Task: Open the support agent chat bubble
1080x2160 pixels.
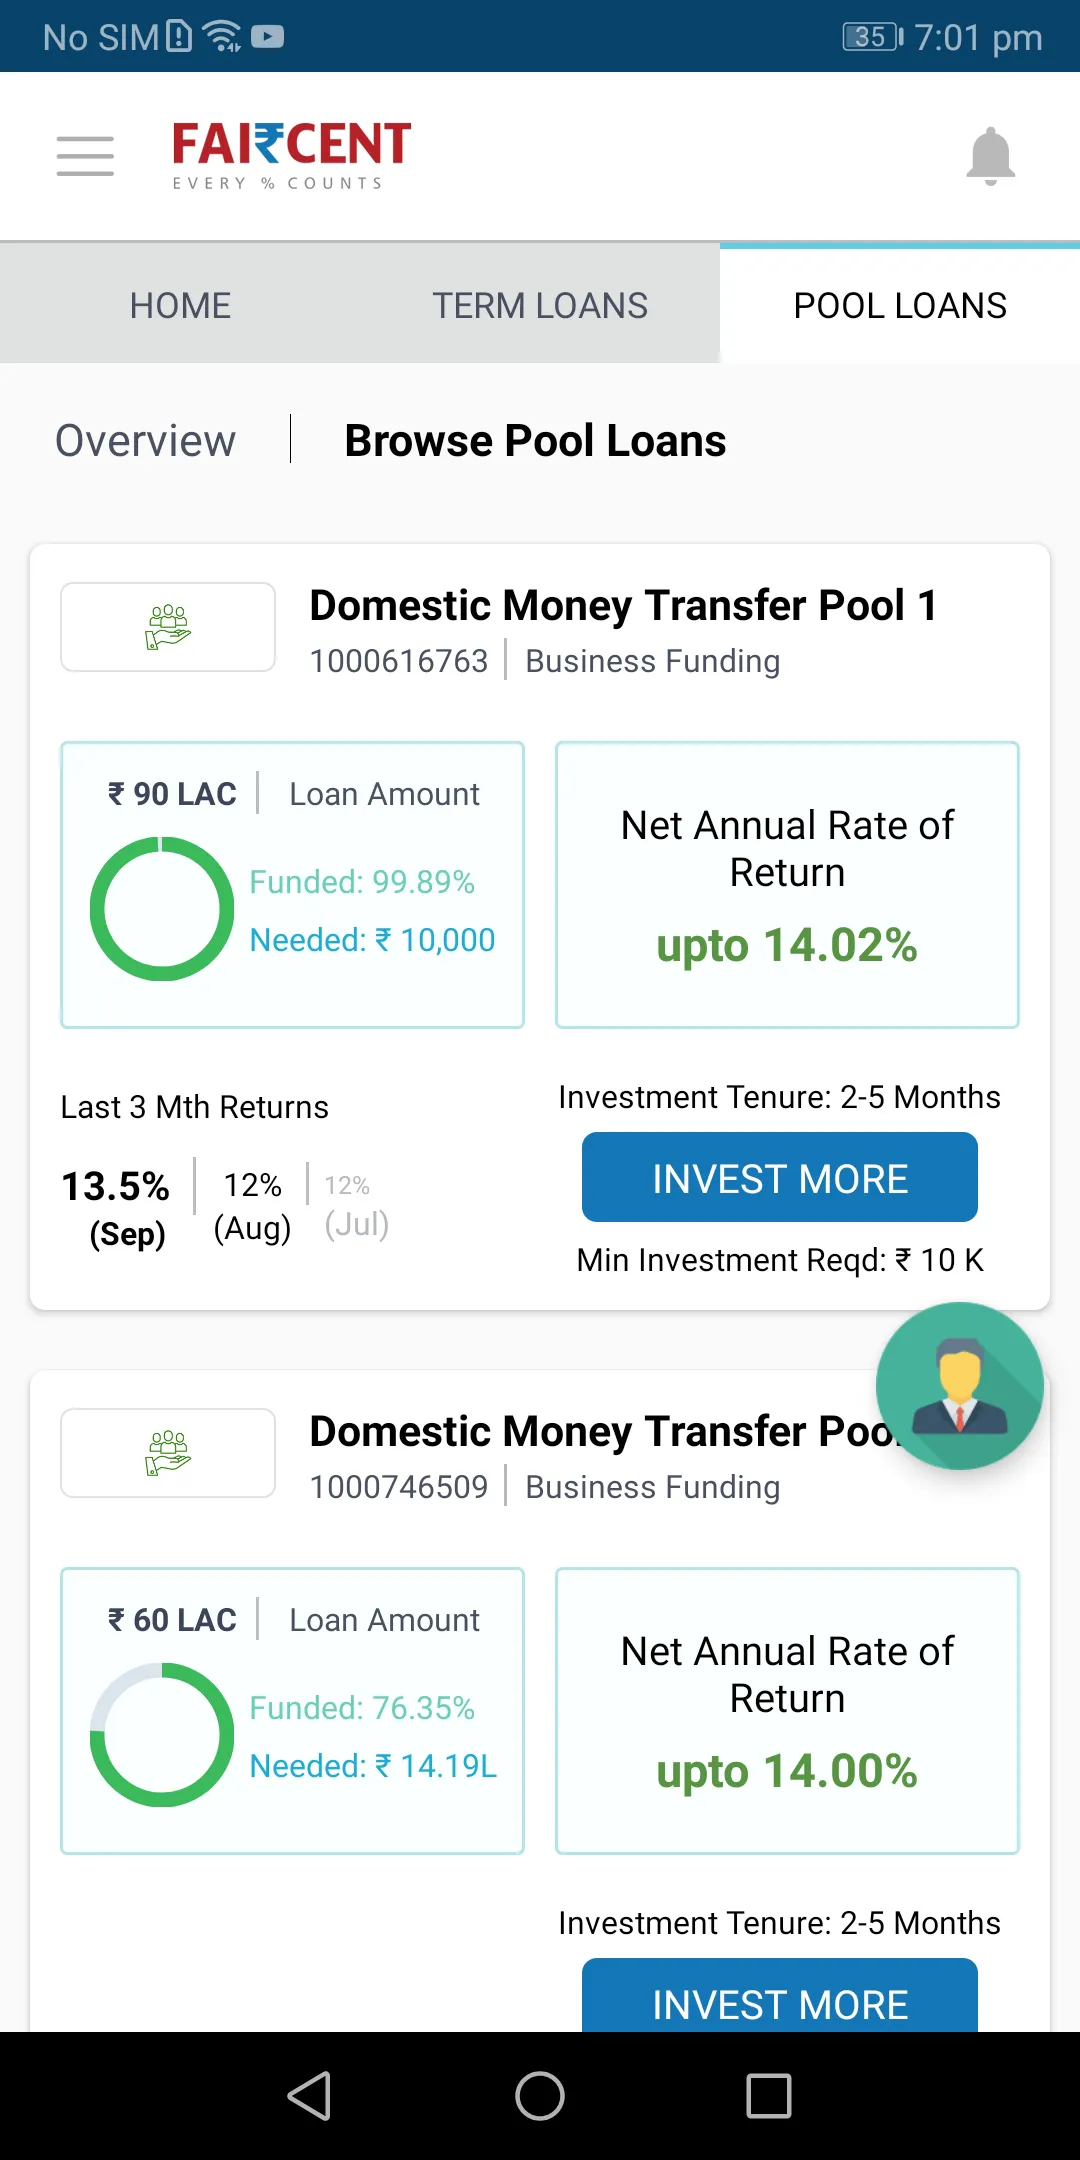Action: [959, 1385]
